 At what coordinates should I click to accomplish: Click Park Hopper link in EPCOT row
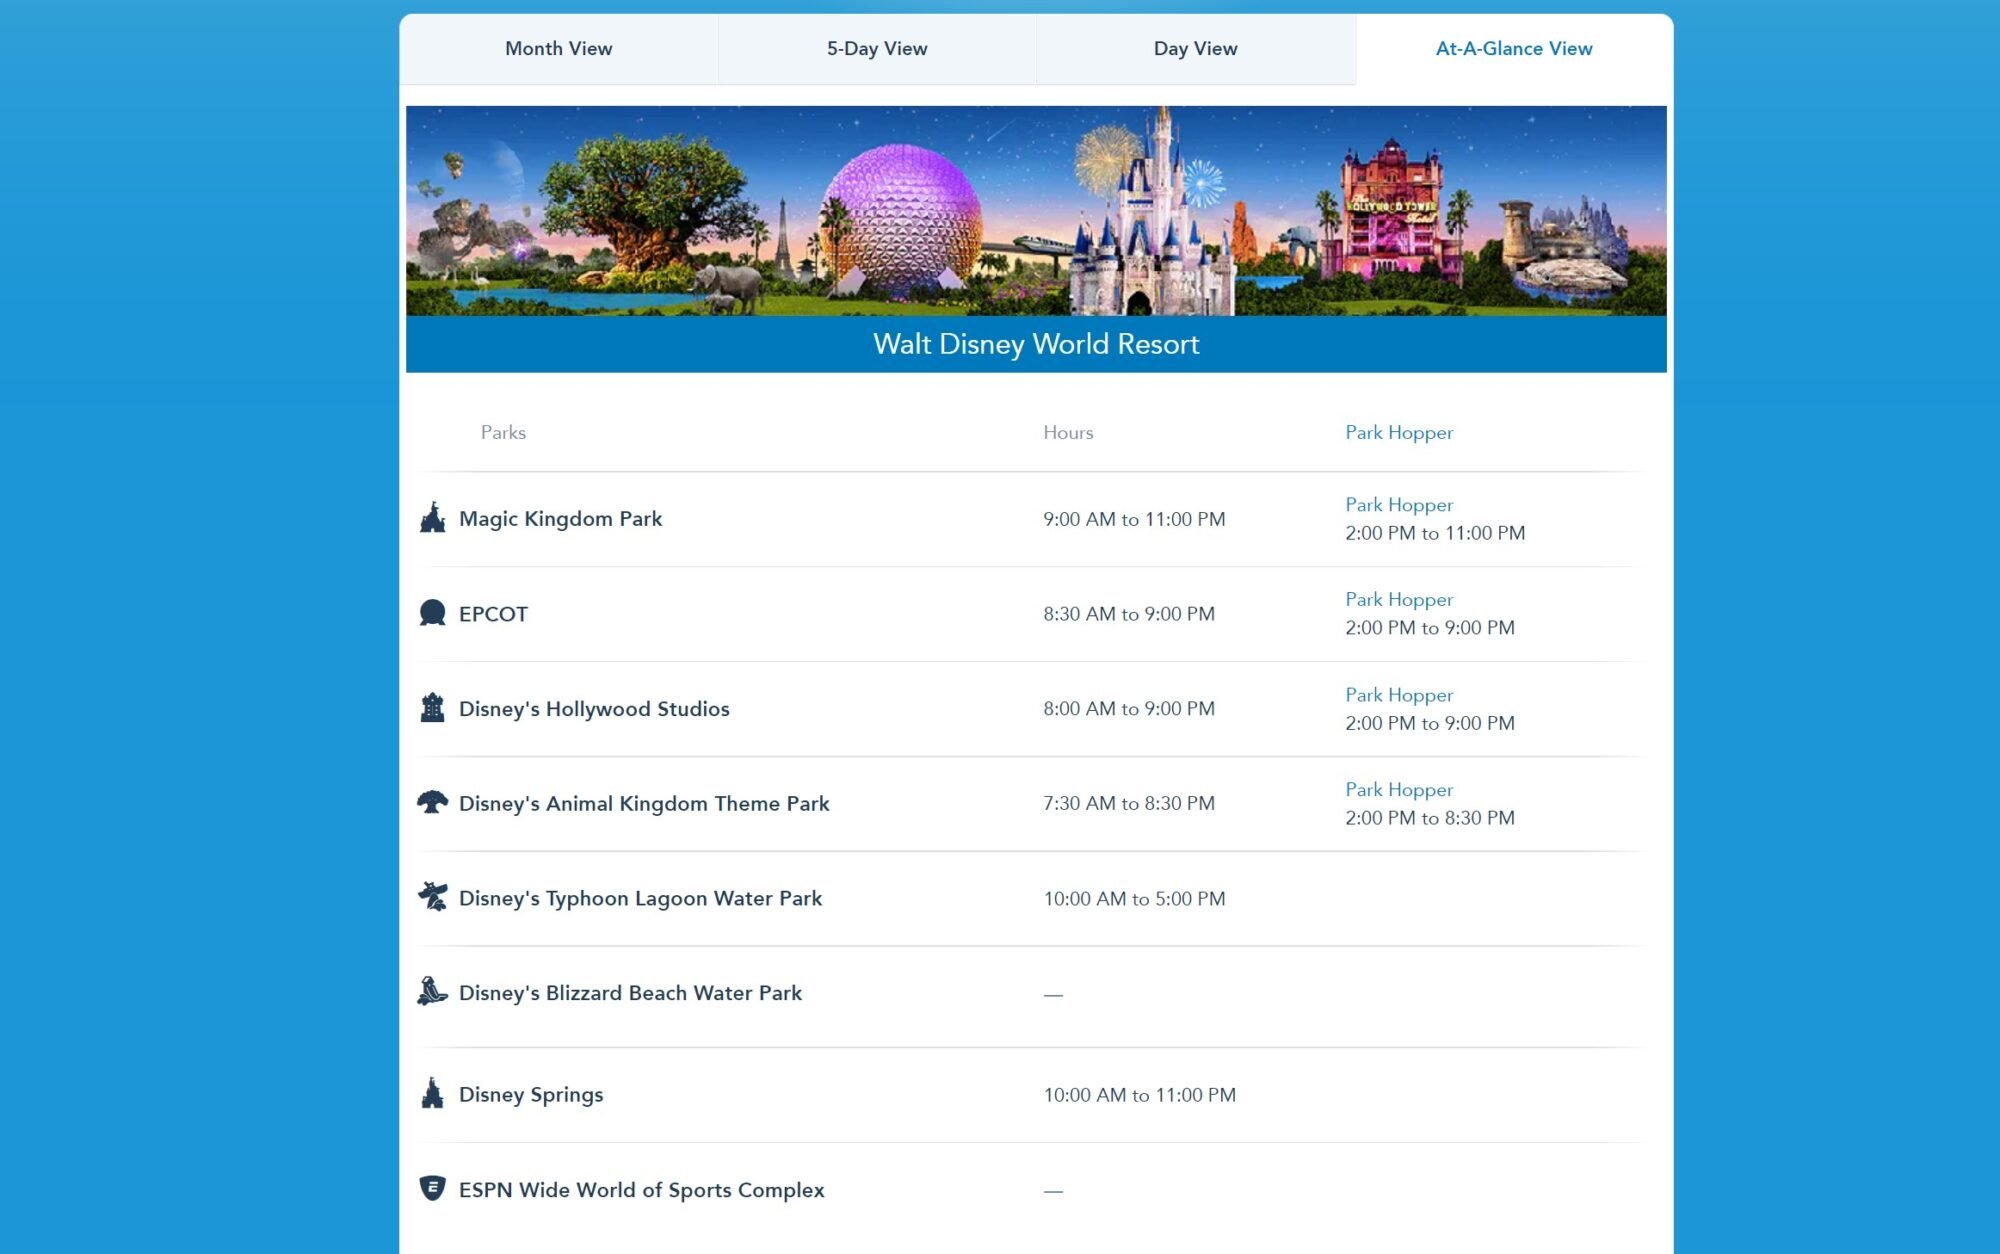(x=1398, y=600)
